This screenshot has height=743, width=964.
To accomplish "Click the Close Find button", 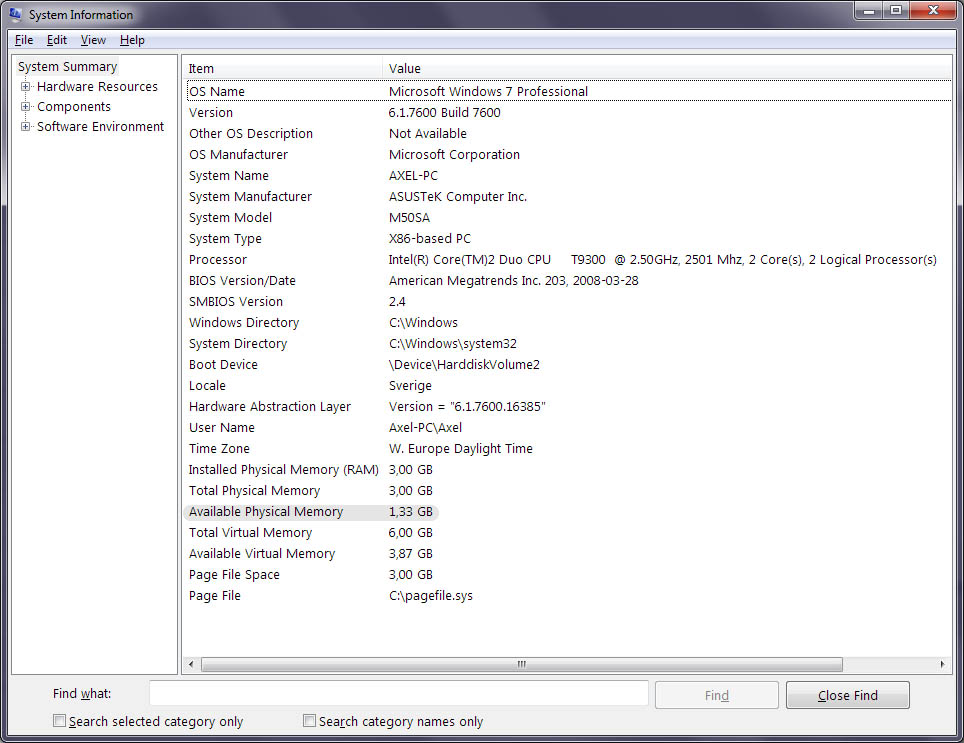I will 848,695.
